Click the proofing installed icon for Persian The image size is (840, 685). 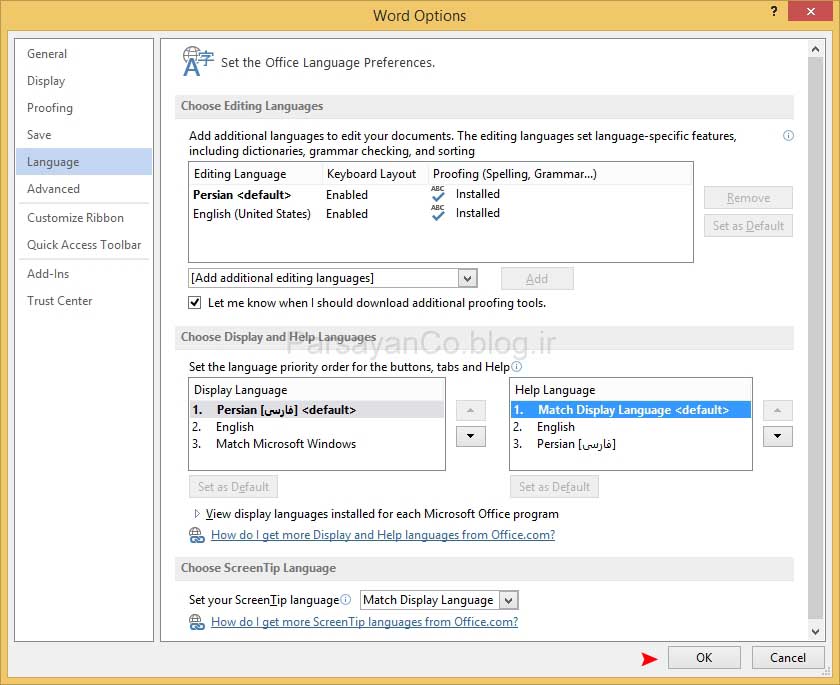tap(437, 194)
